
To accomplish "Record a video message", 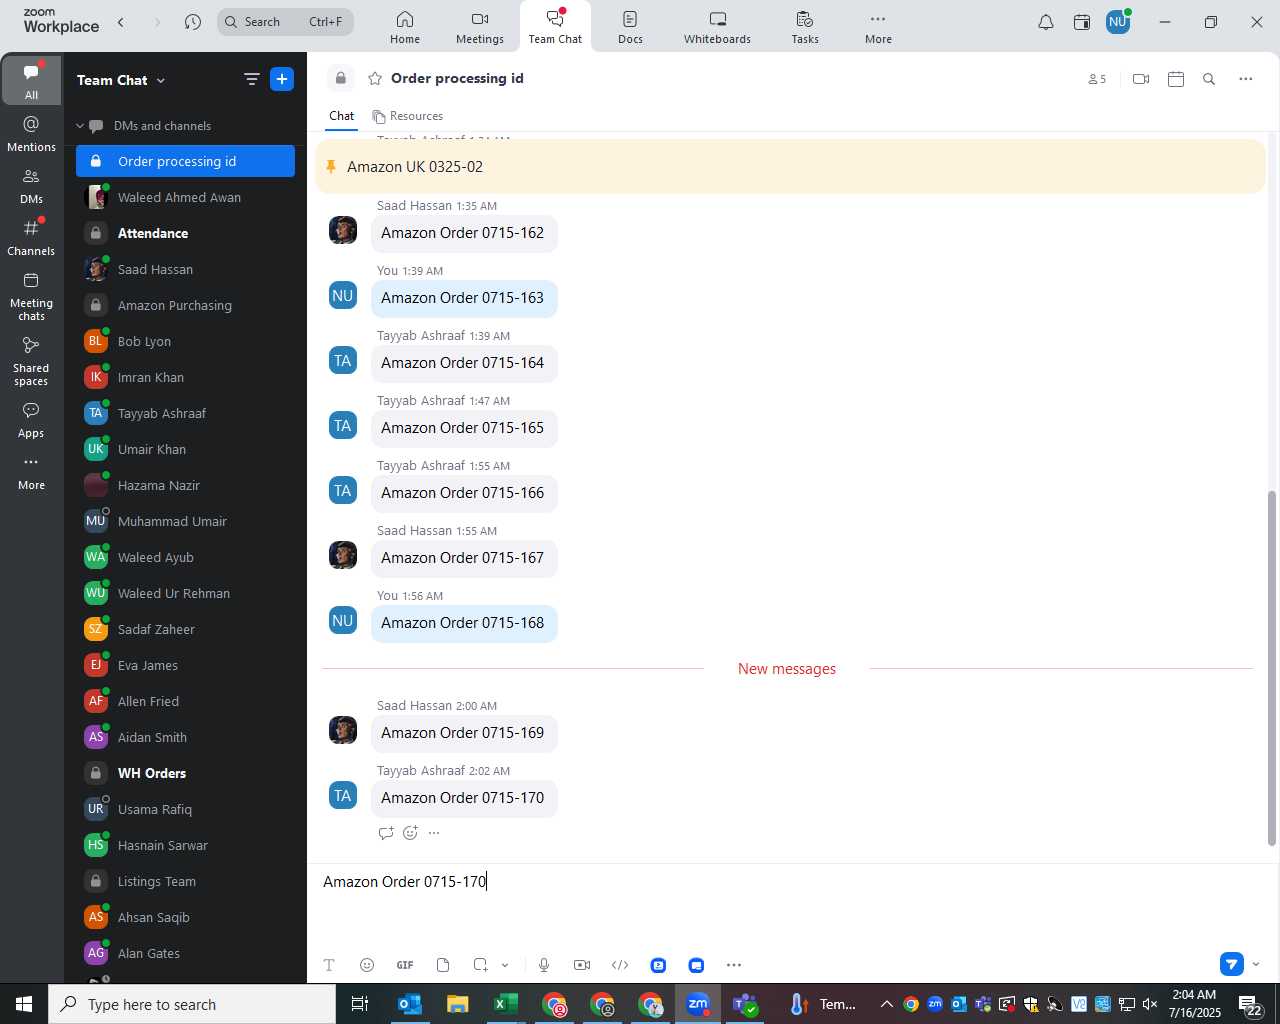I will 582,965.
